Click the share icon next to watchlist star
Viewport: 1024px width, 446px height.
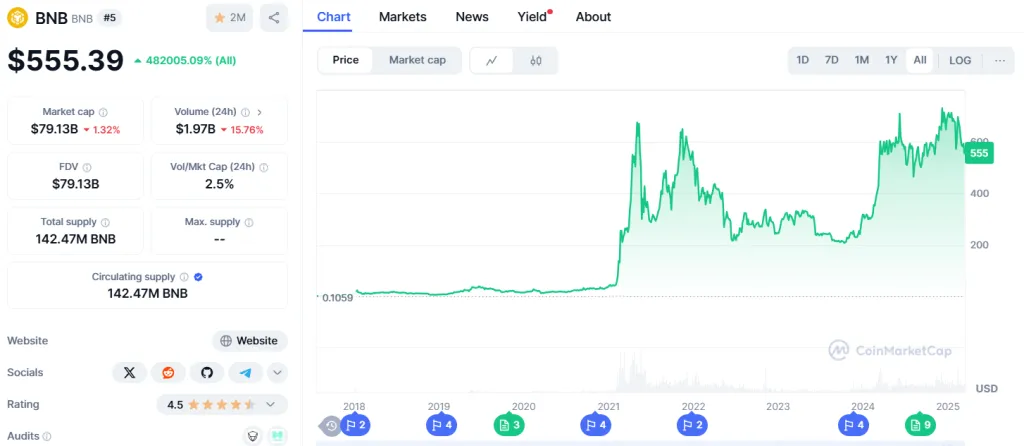pyautogui.click(x=274, y=17)
